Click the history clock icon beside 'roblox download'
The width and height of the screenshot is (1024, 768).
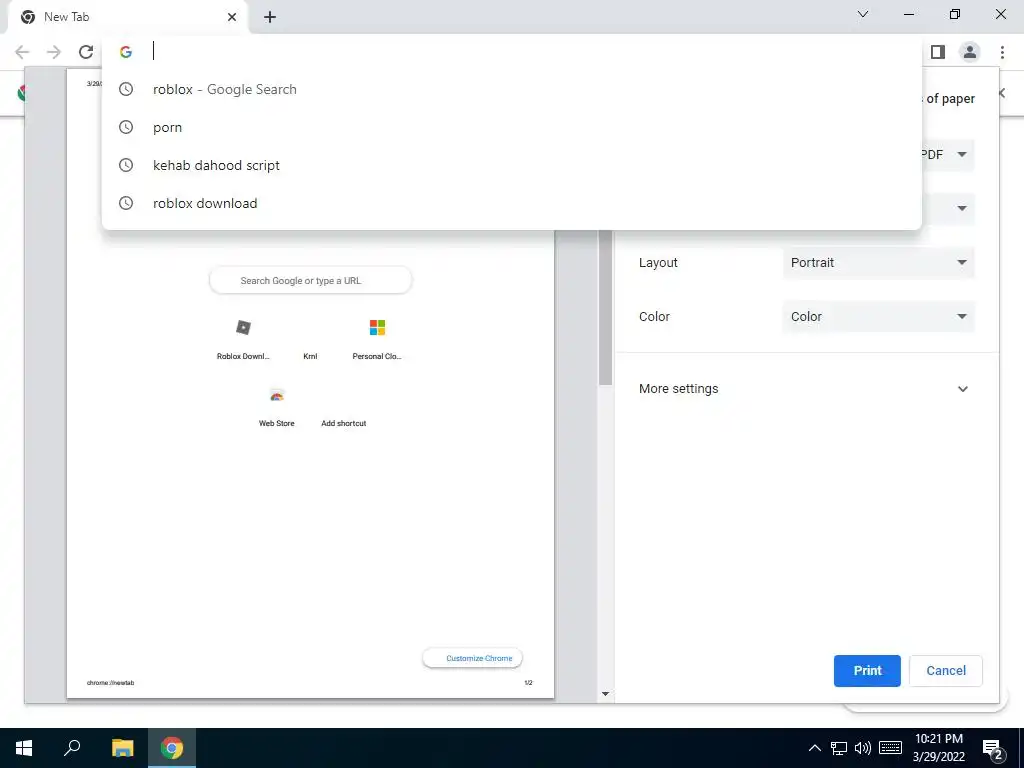click(x=126, y=203)
